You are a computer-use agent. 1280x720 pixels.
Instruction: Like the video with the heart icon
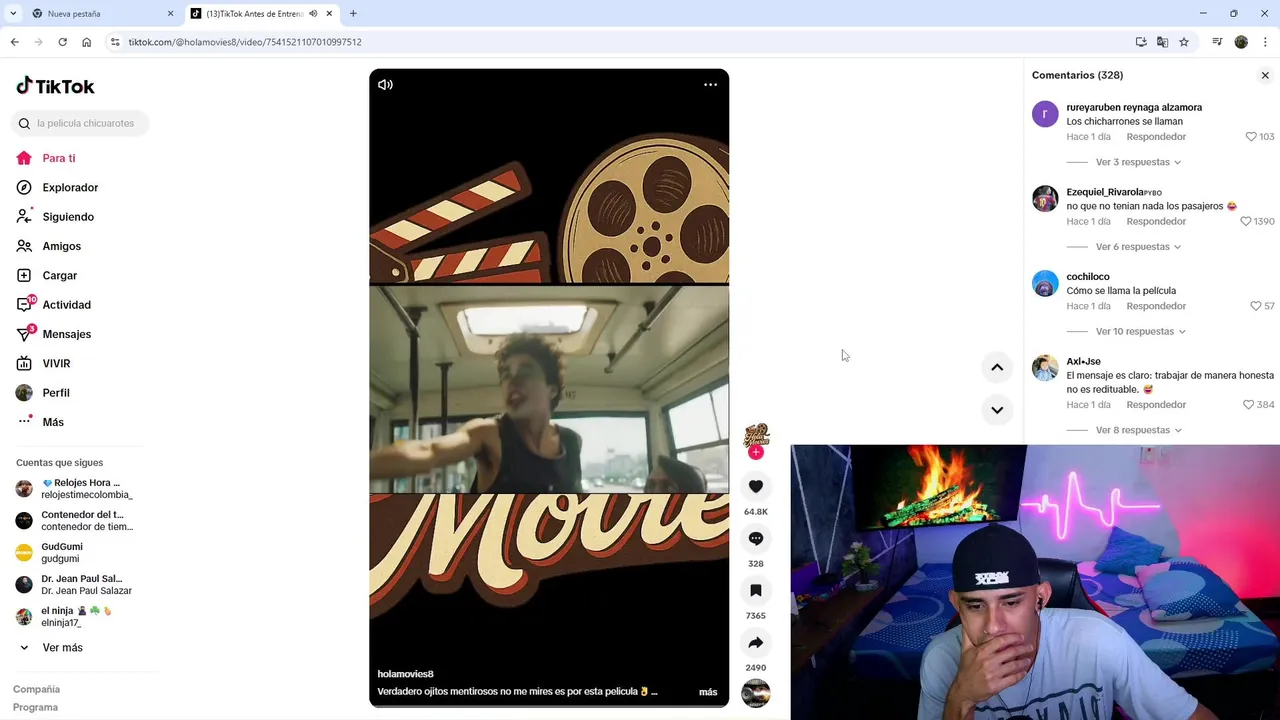[756, 486]
